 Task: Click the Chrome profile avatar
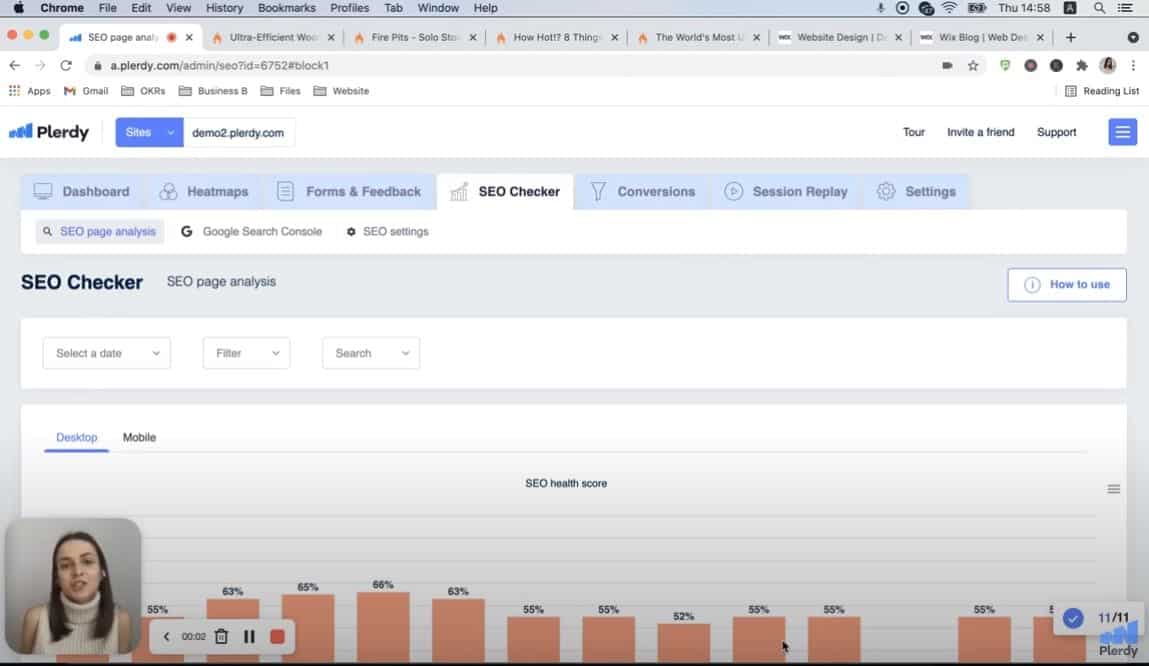1107,65
